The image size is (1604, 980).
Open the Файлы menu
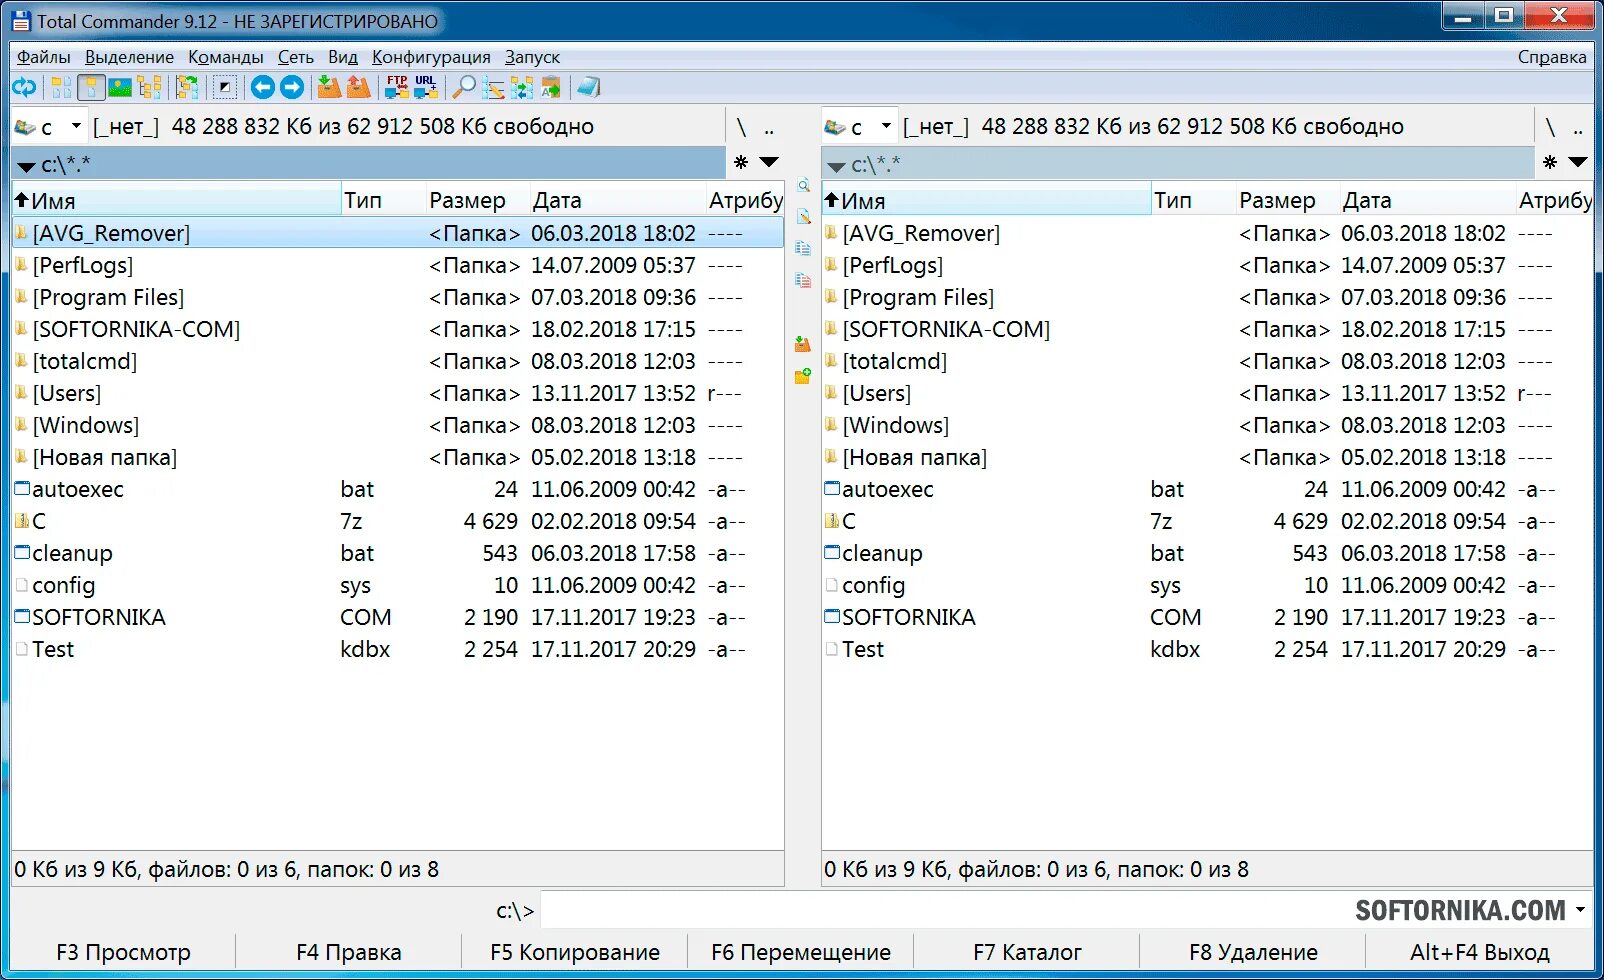tap(43, 57)
